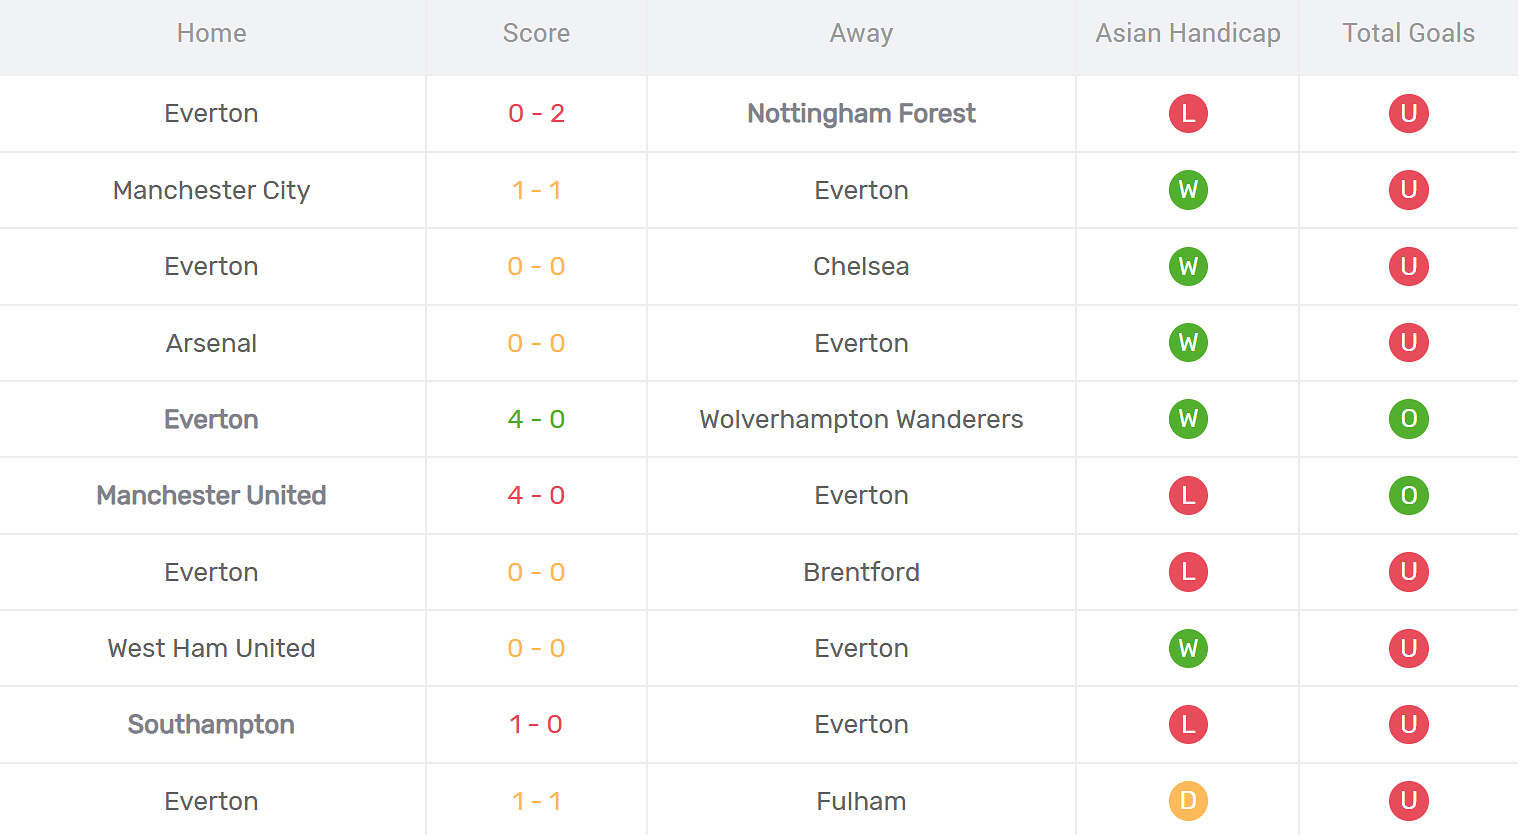Click the W handicap badge for West Ham match

[x=1188, y=648]
